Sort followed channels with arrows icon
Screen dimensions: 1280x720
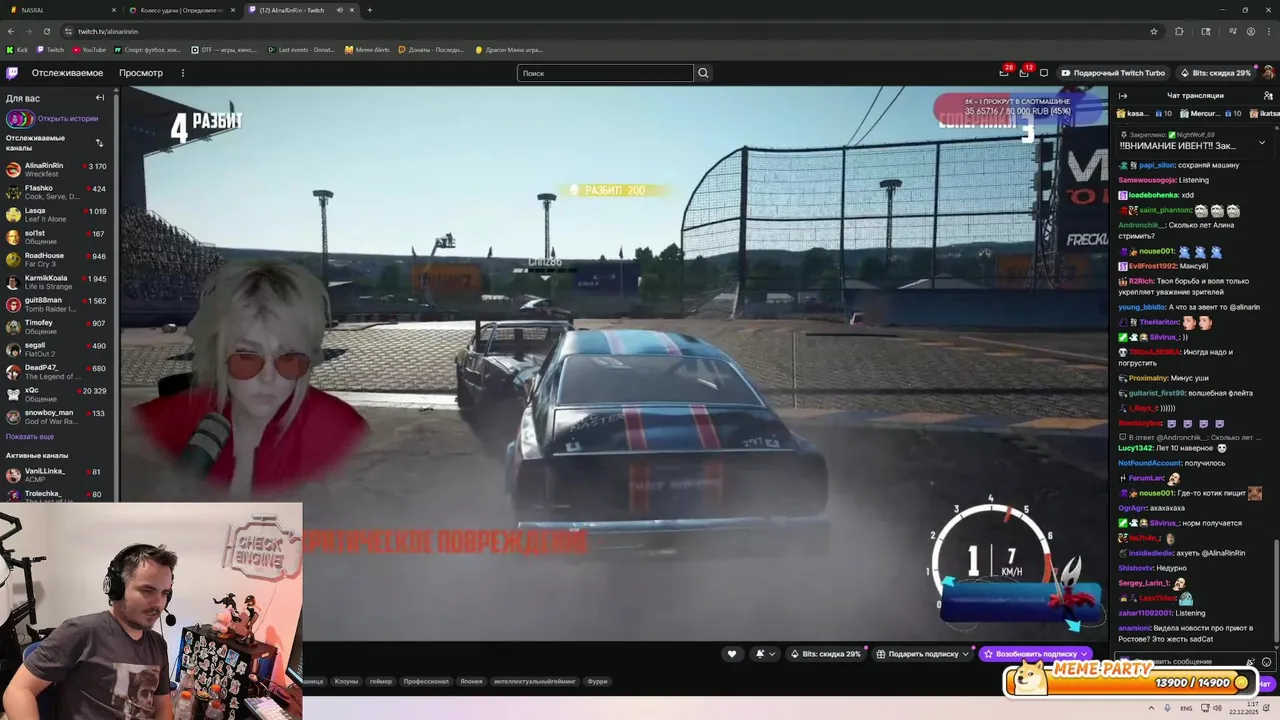coord(99,143)
